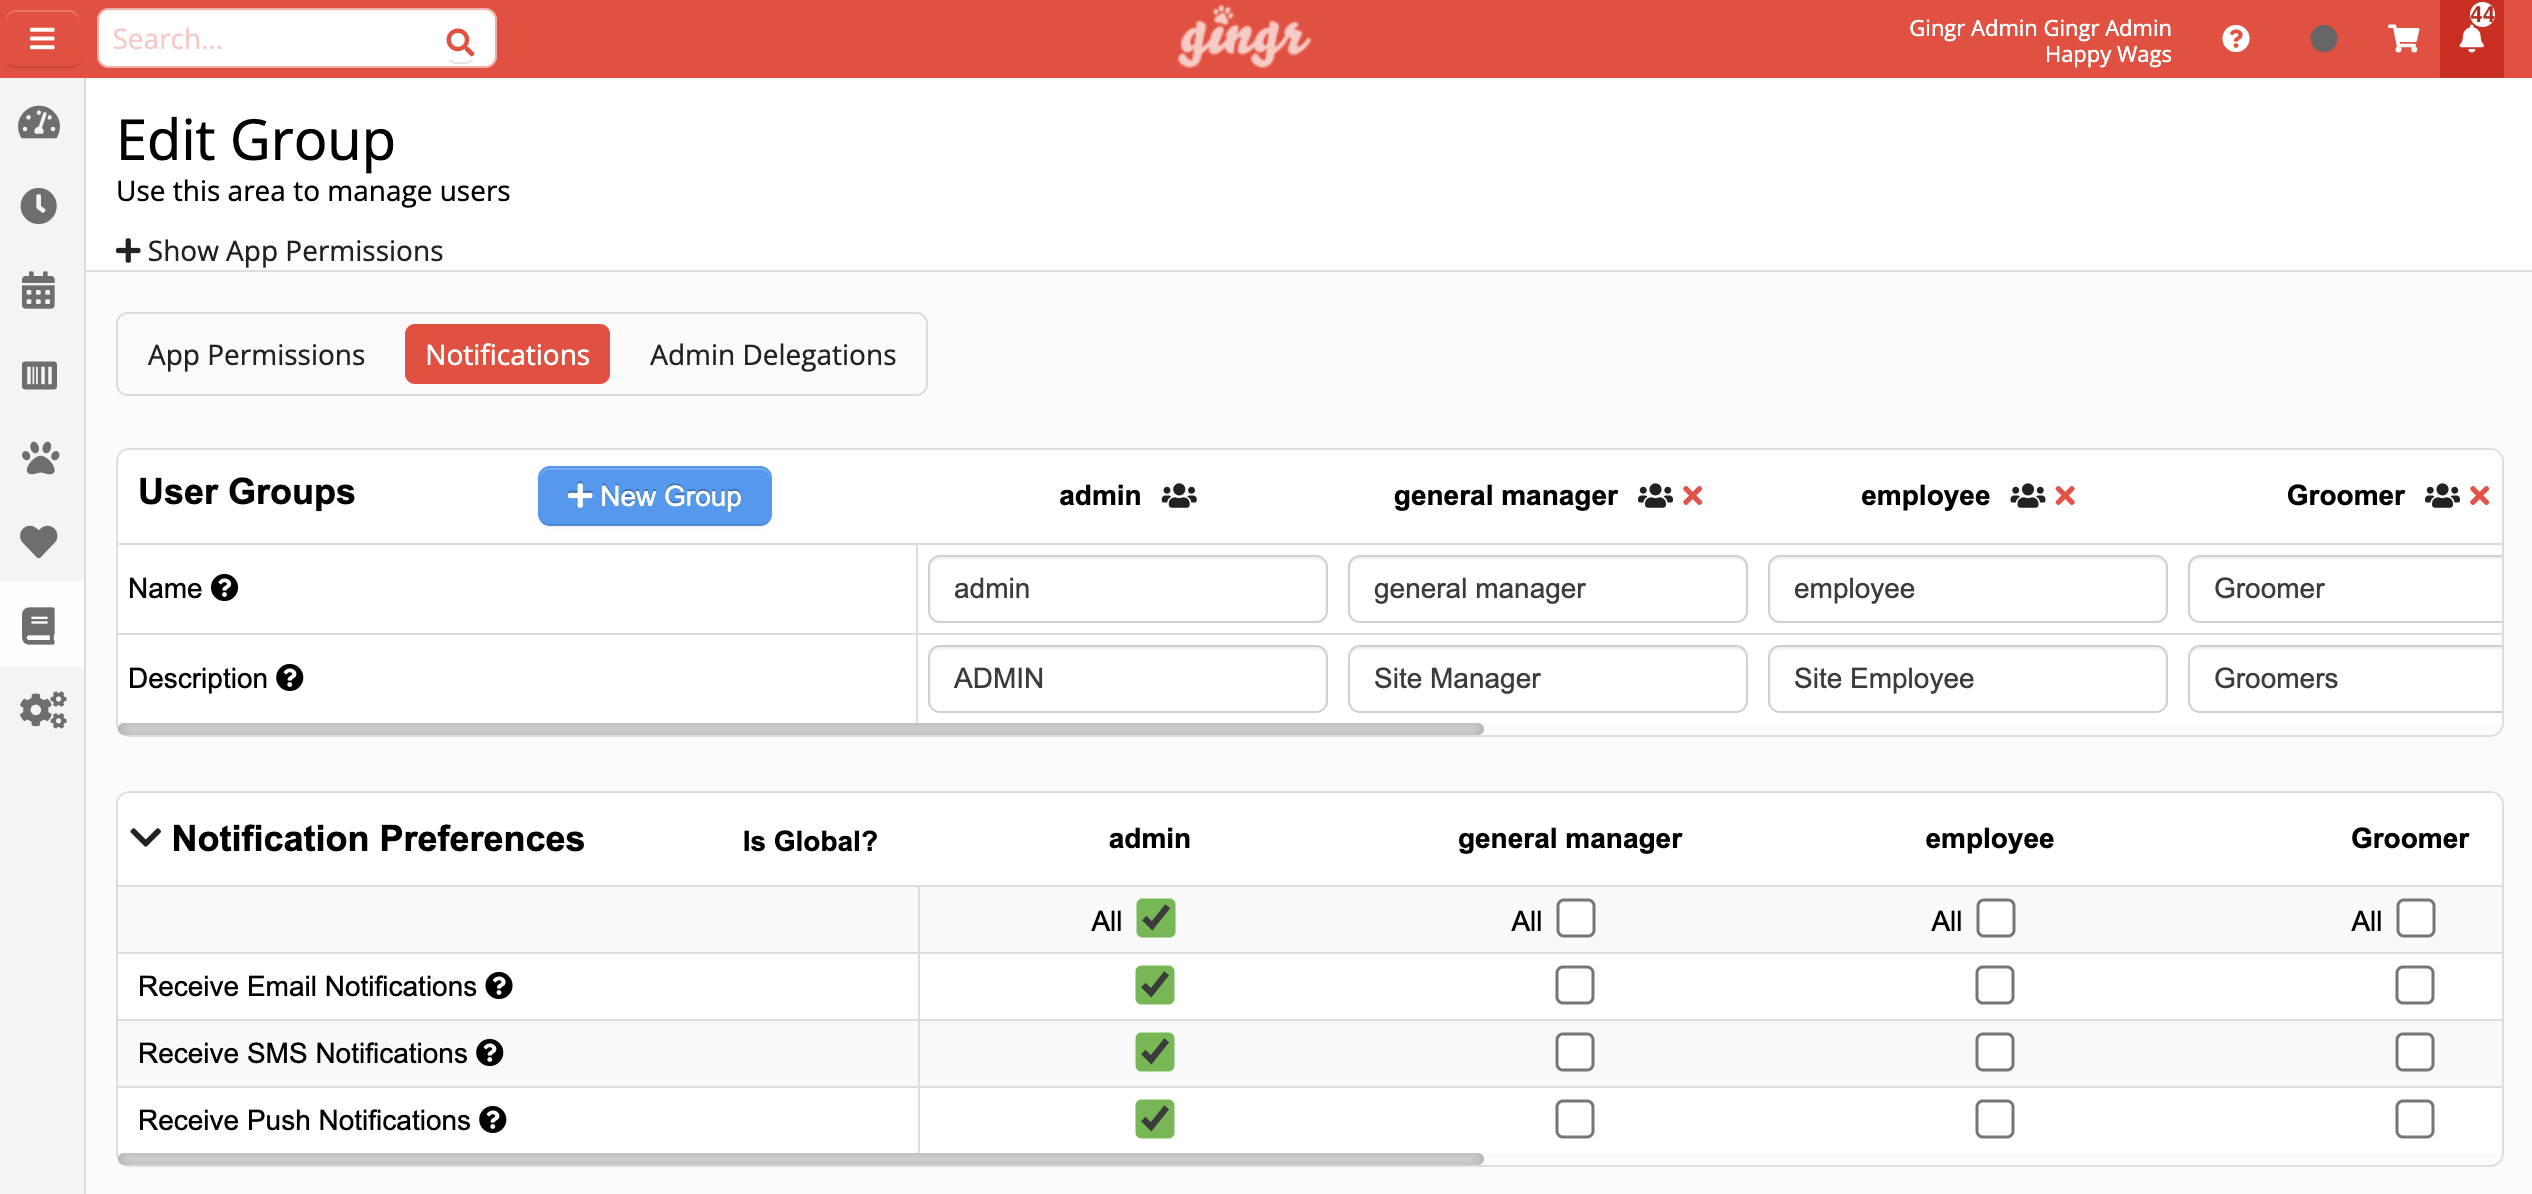Screen dimensions: 2532x1194
Task: Edit the general manager name field
Action: pyautogui.click(x=1548, y=589)
